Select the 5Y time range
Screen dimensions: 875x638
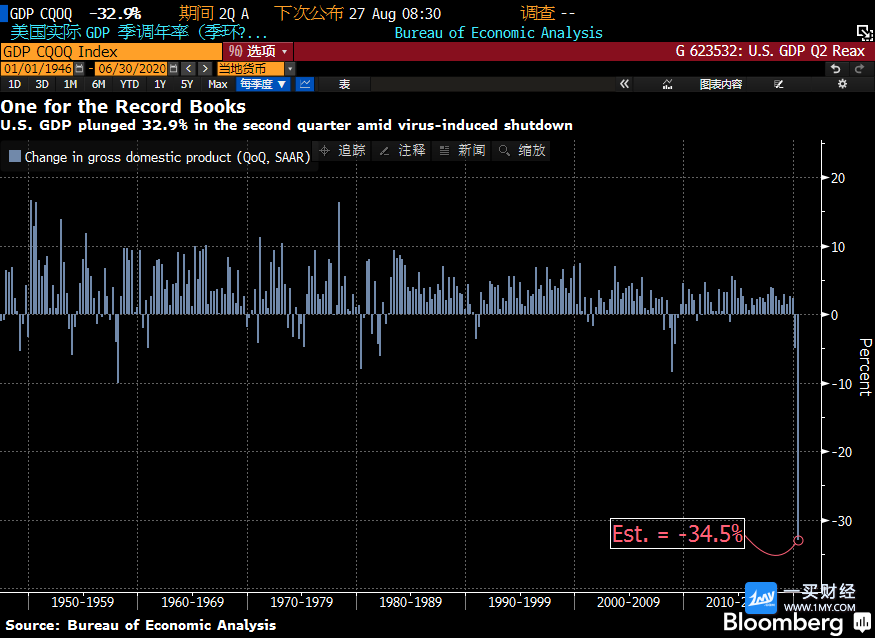[187, 84]
